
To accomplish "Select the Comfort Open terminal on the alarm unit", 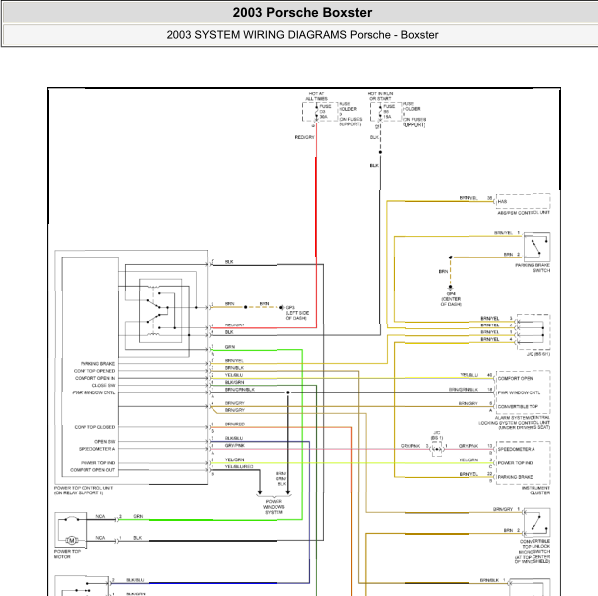I will [515, 379].
